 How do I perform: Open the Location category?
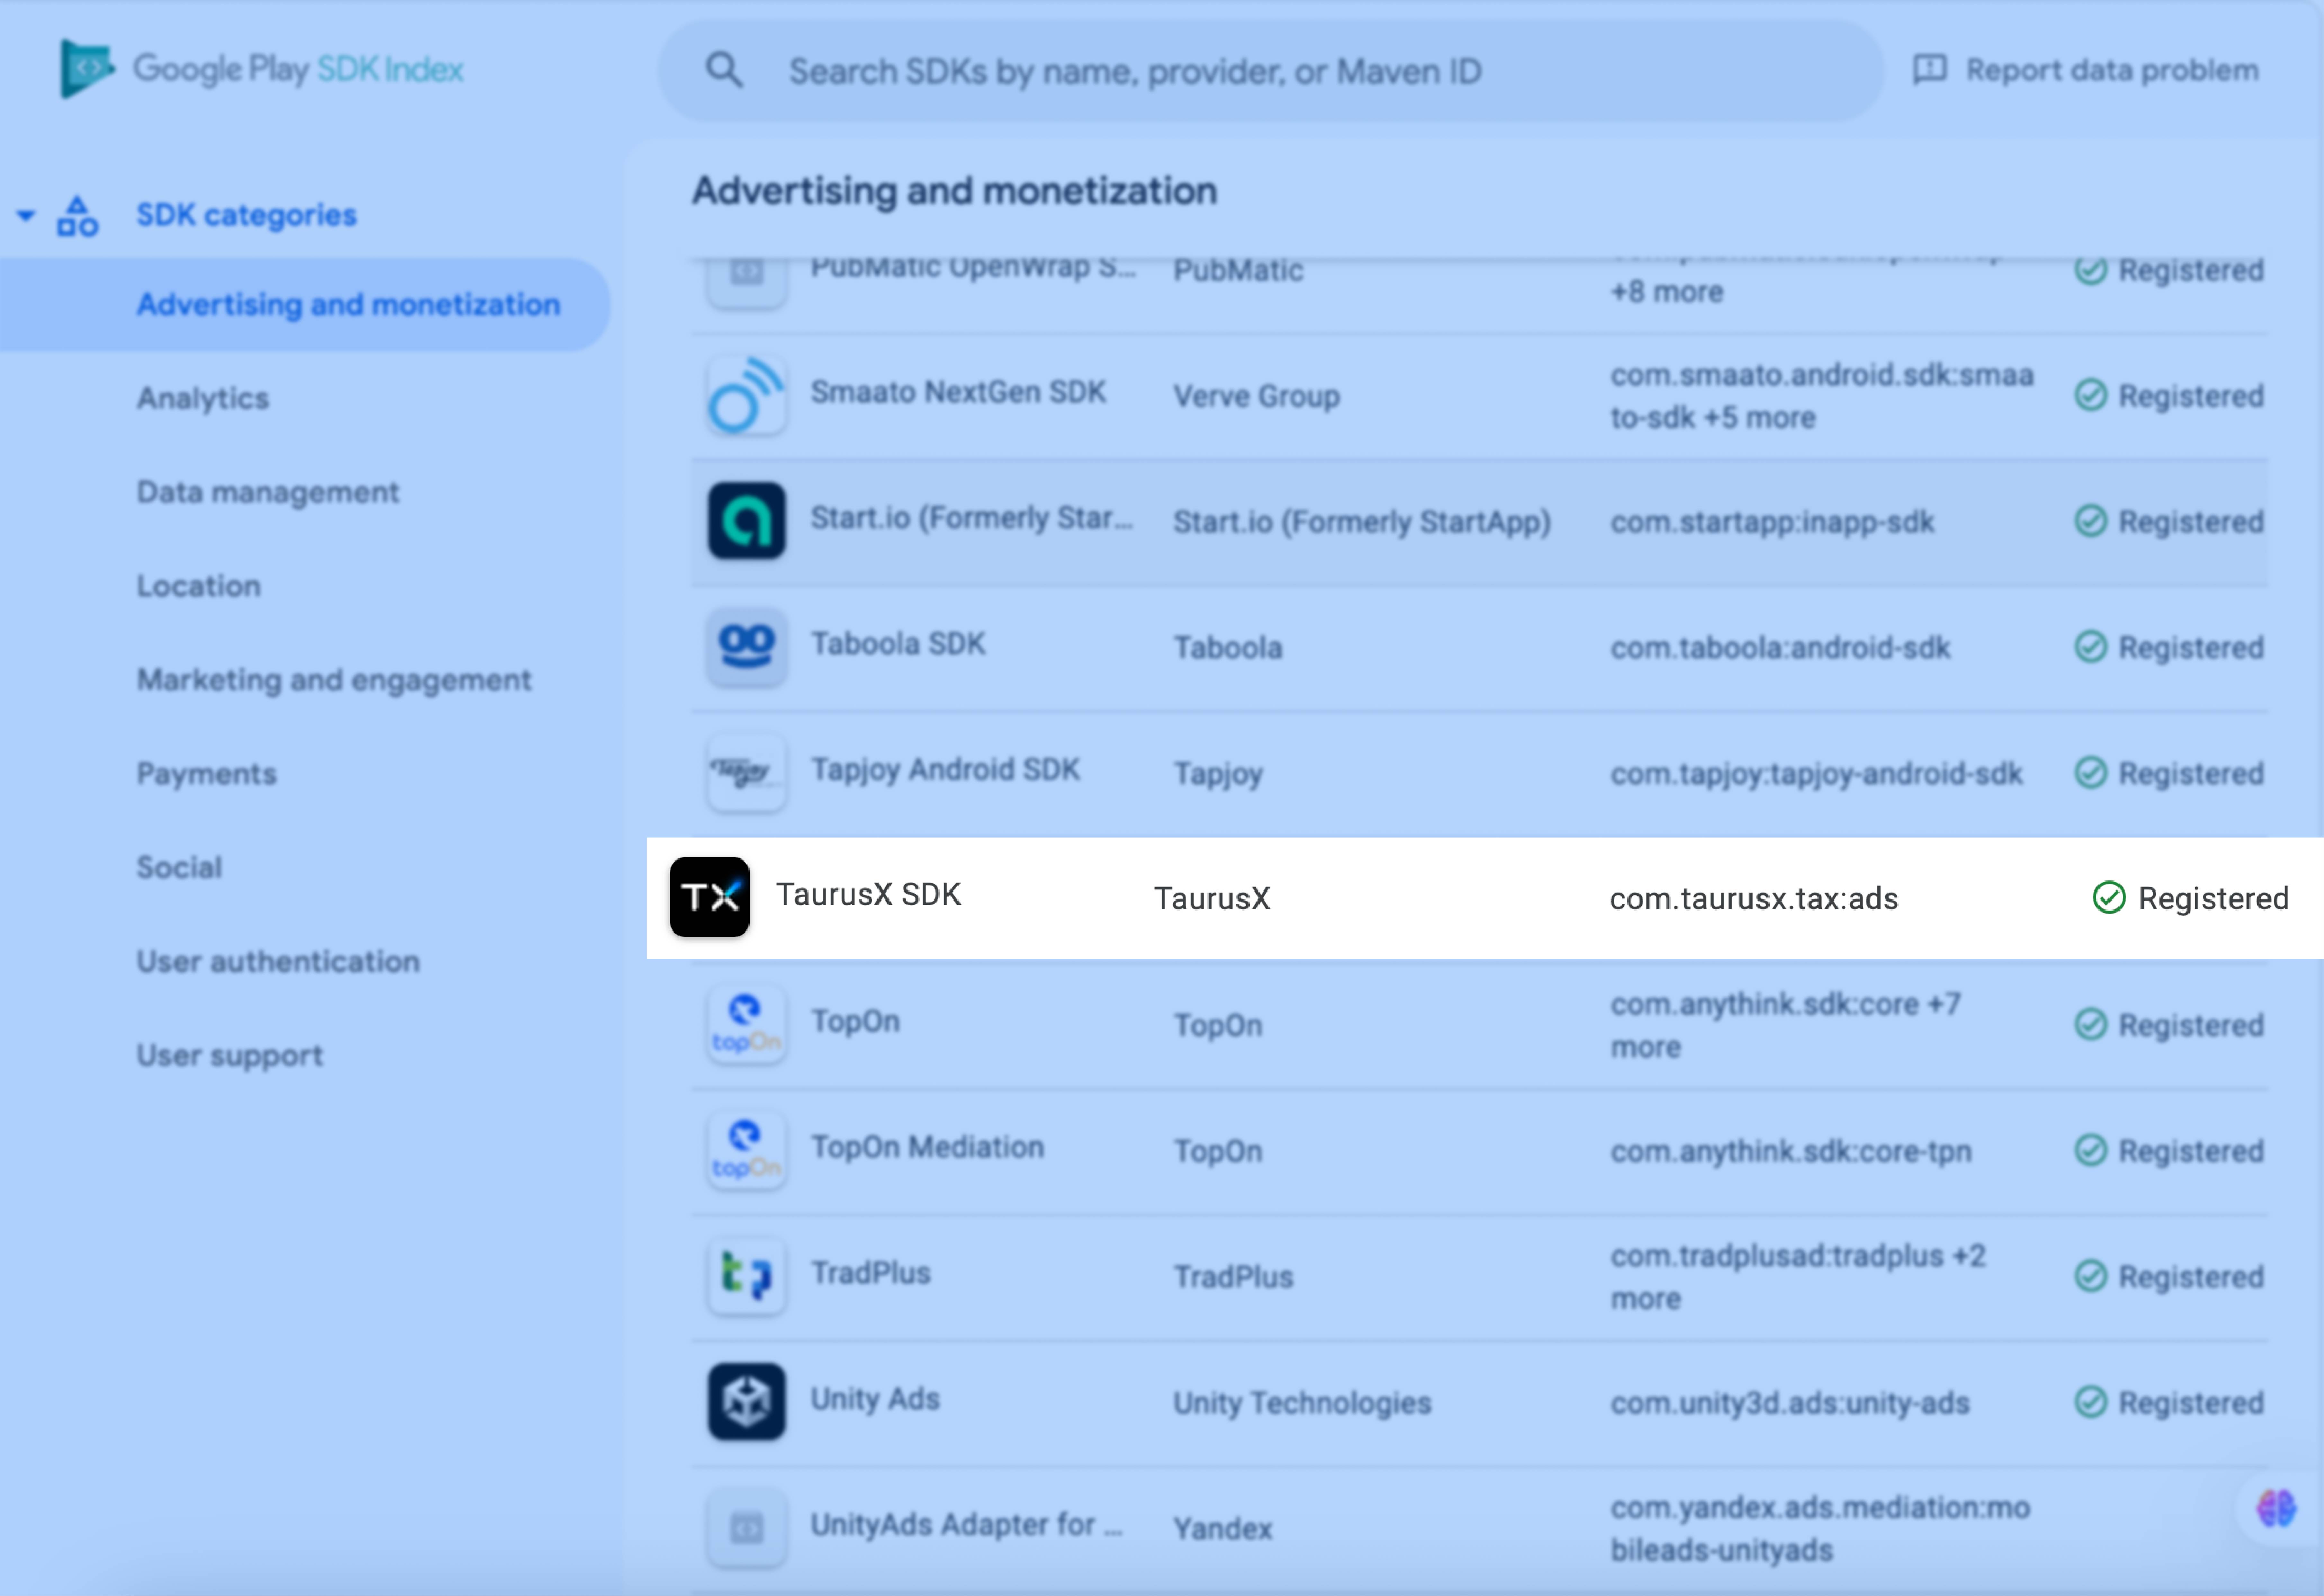[x=199, y=586]
